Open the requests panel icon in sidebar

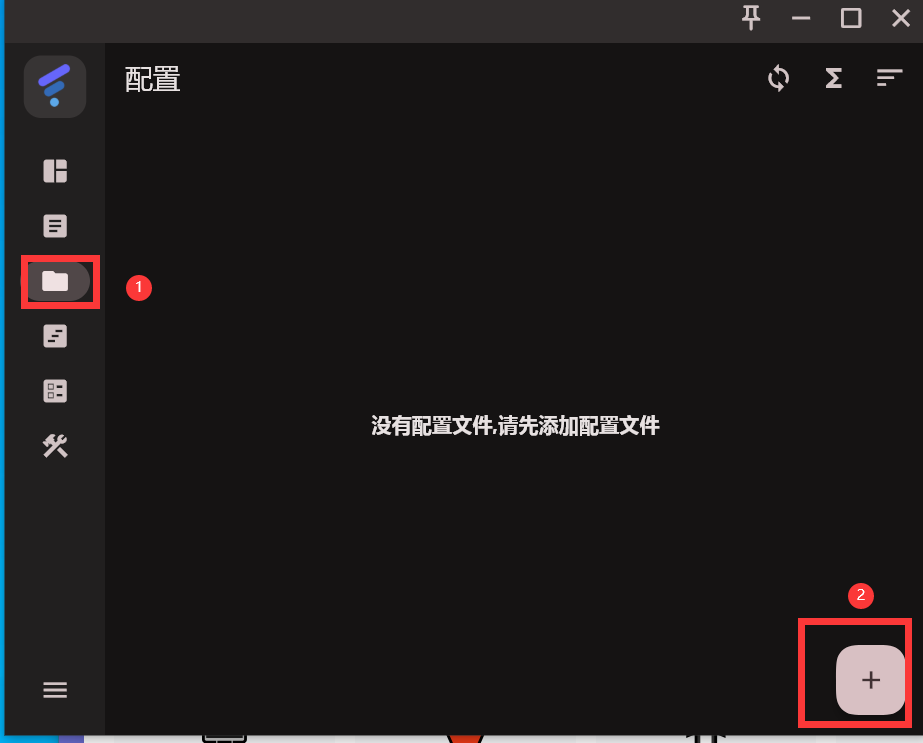55,391
